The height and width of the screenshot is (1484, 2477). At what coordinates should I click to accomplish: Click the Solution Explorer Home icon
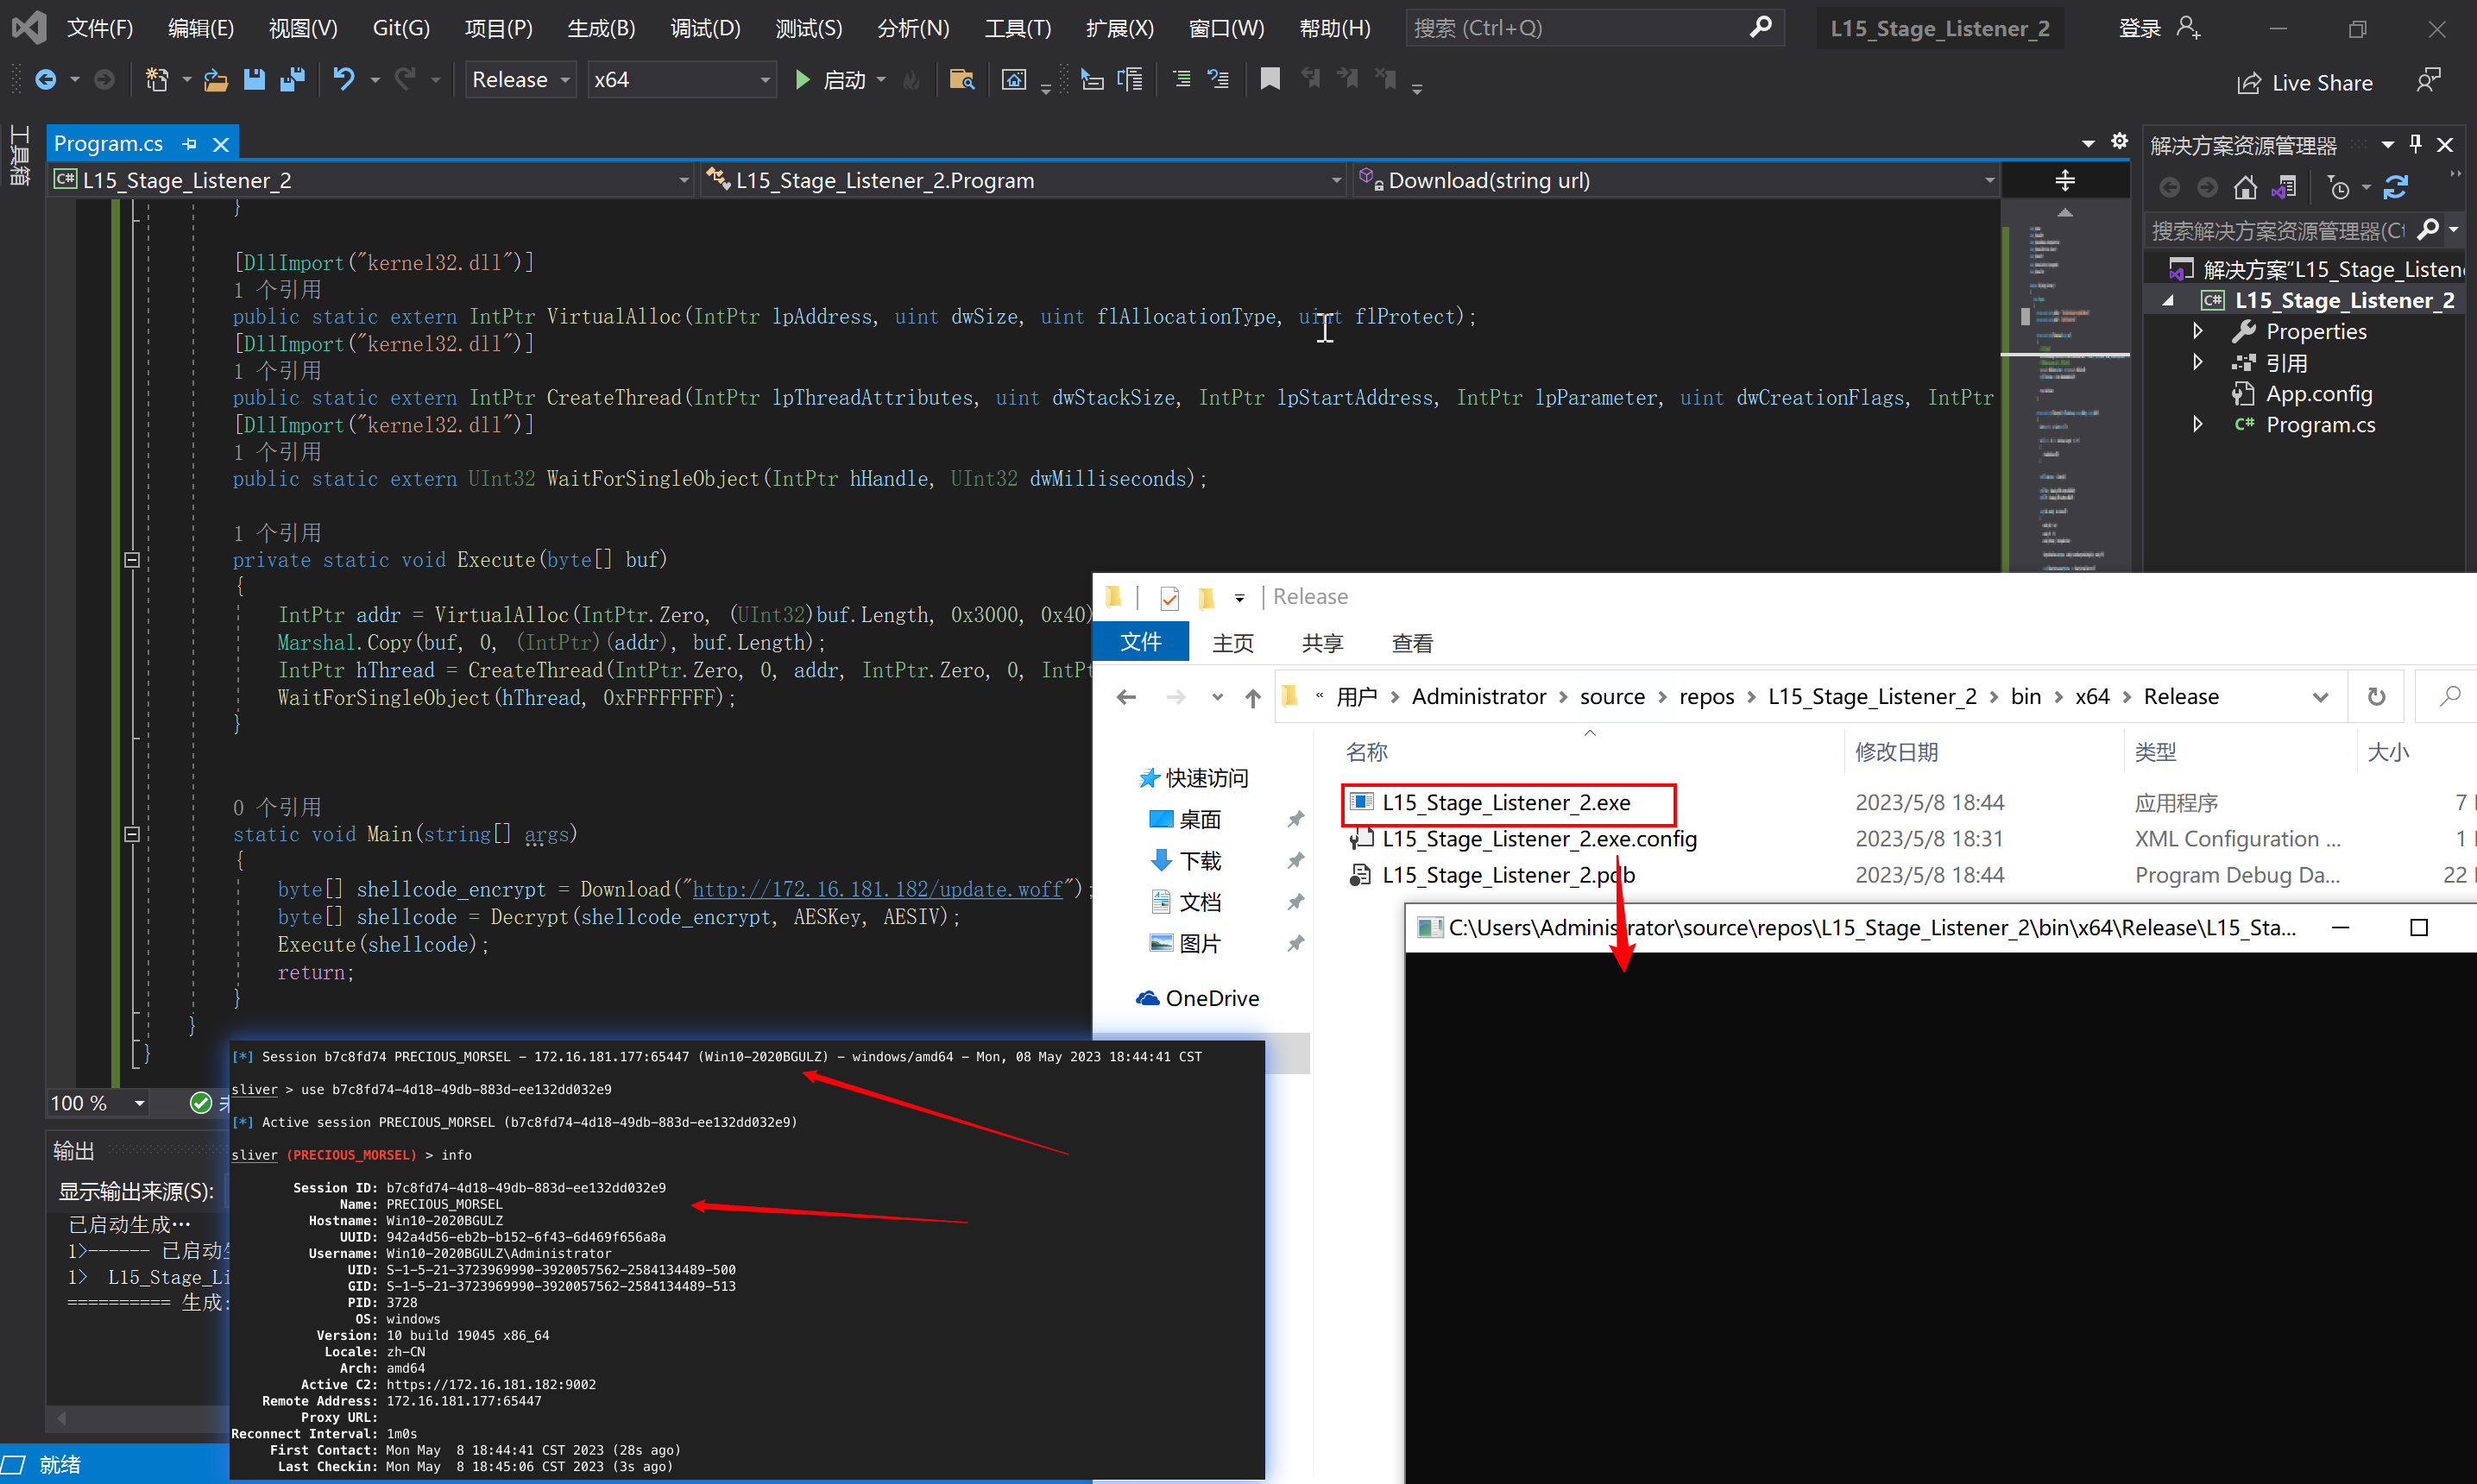coord(2245,187)
